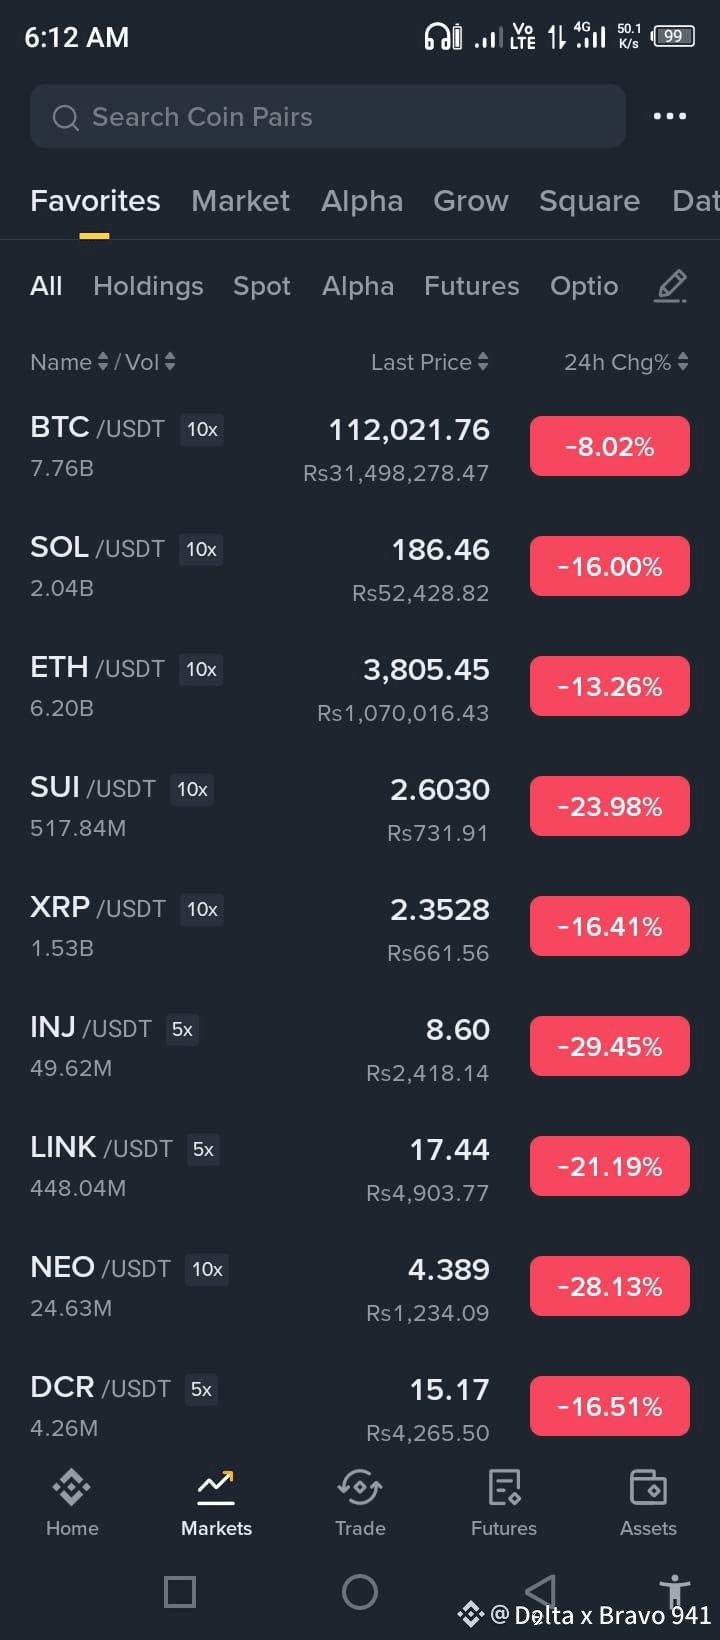Open the three-dot more options menu

point(669,116)
